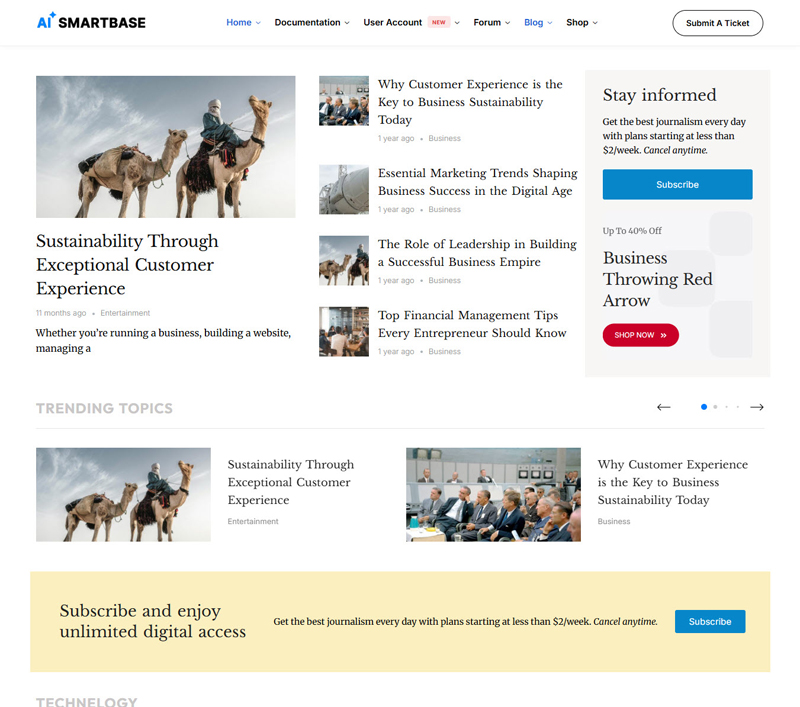The height and width of the screenshot is (707, 800).
Task: Click the Submit A Ticket button
Action: tap(717, 23)
